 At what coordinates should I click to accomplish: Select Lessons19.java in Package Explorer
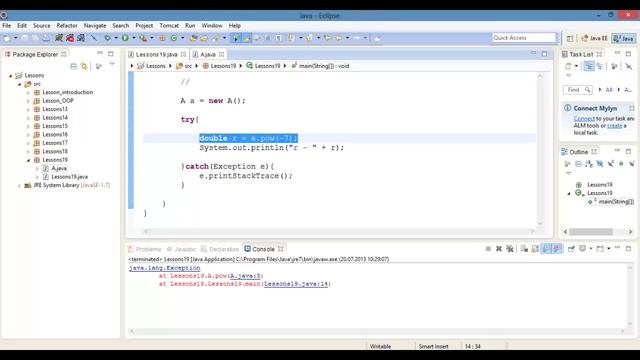[x=69, y=177]
